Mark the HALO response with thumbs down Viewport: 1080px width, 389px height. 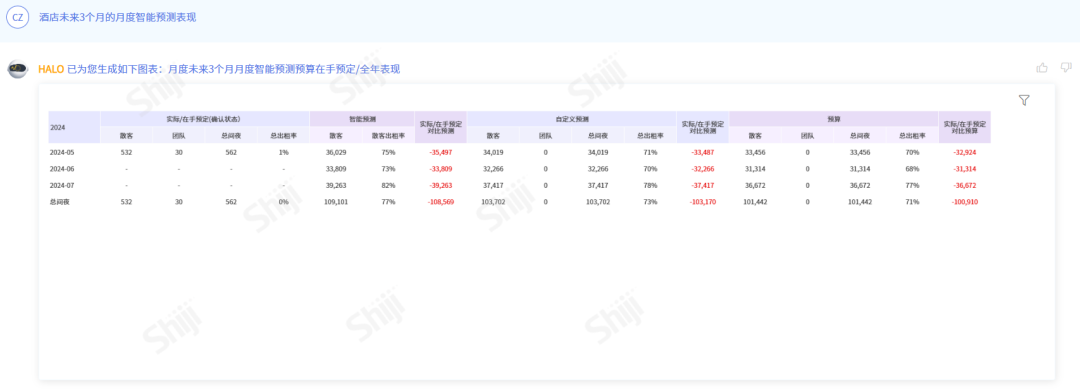point(1066,67)
